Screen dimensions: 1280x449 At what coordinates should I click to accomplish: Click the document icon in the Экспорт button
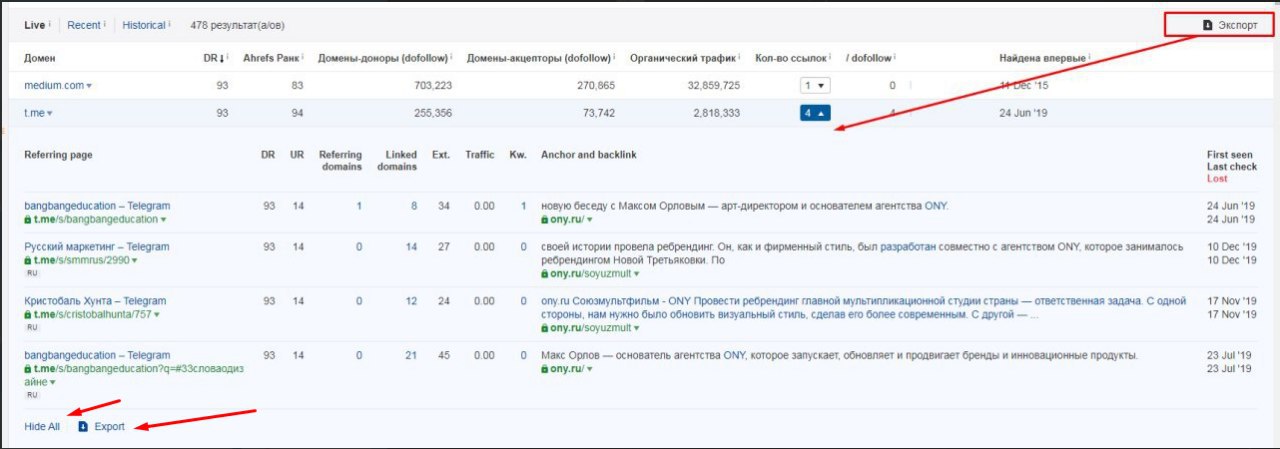(x=1207, y=25)
